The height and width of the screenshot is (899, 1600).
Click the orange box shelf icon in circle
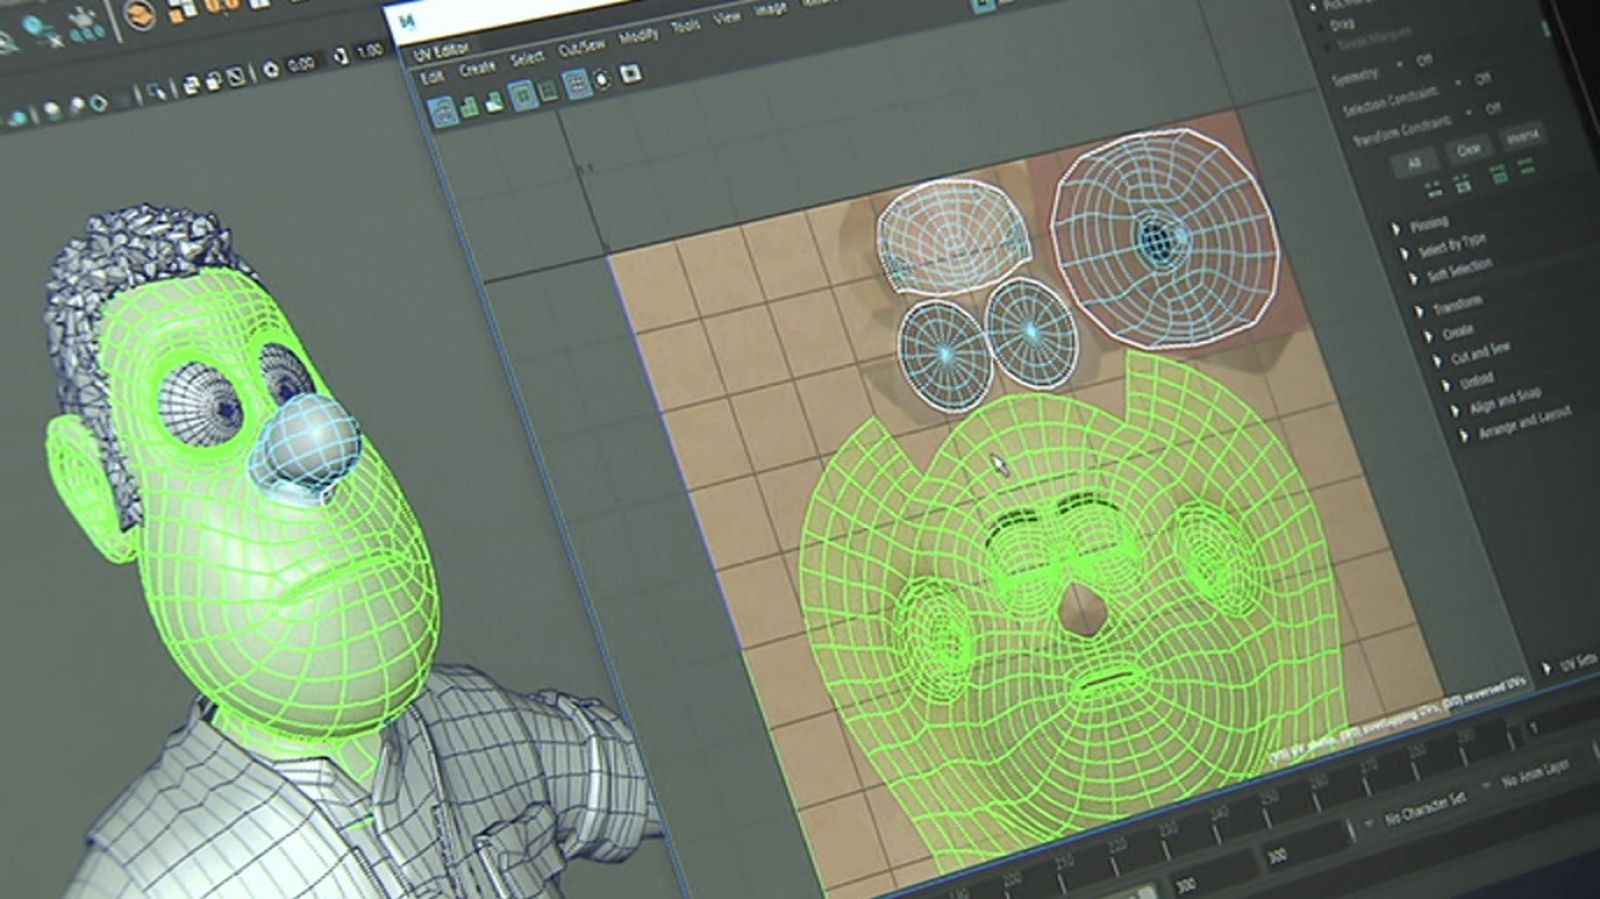click(140, 14)
